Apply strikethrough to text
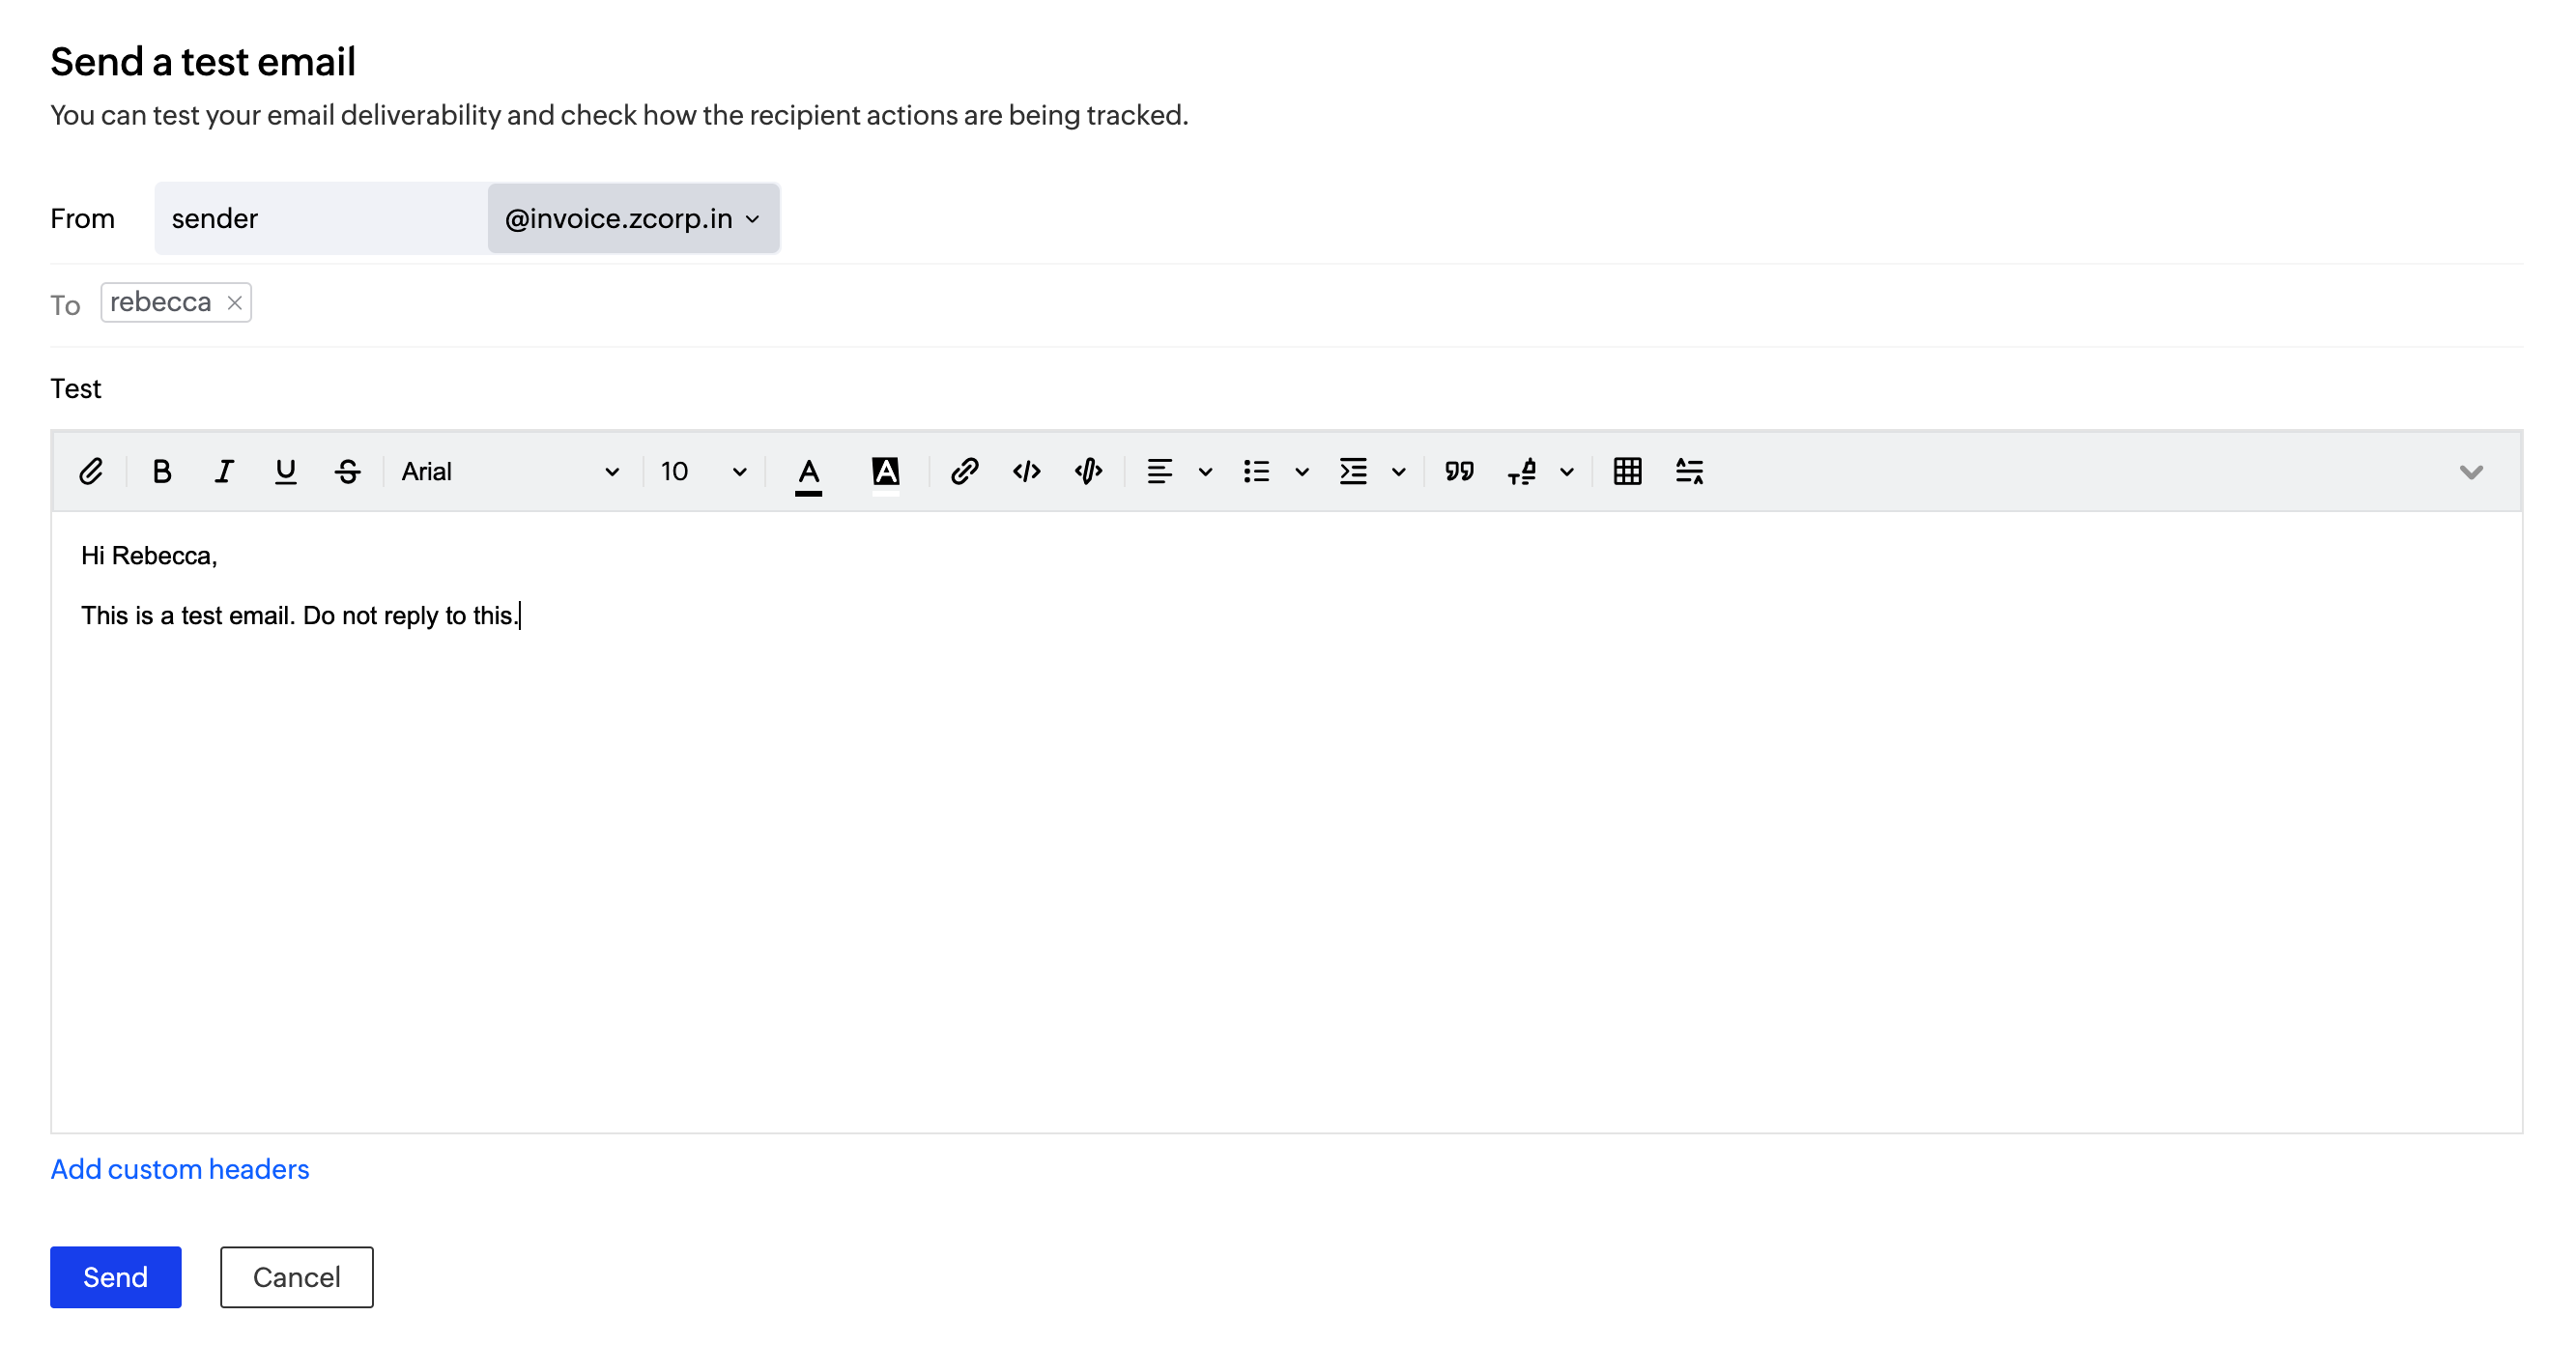The width and height of the screenshot is (2576, 1345). click(x=347, y=471)
